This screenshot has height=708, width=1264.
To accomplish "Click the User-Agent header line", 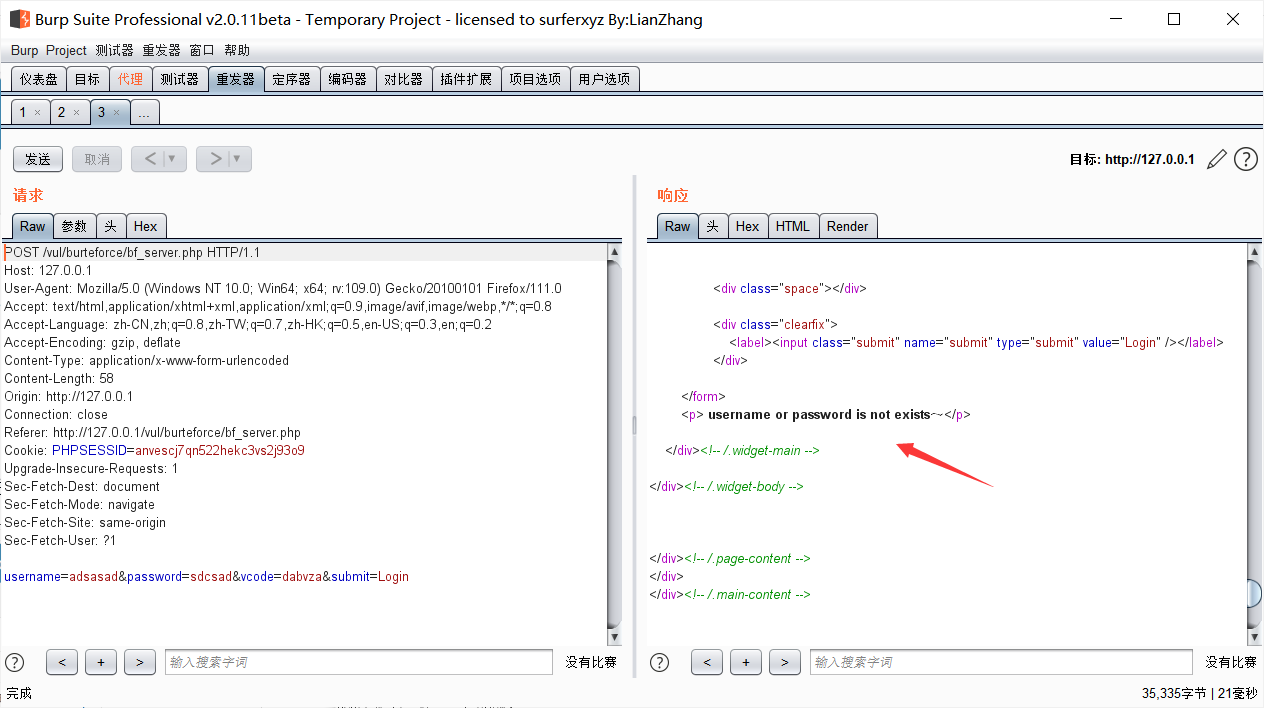I will click(283, 288).
